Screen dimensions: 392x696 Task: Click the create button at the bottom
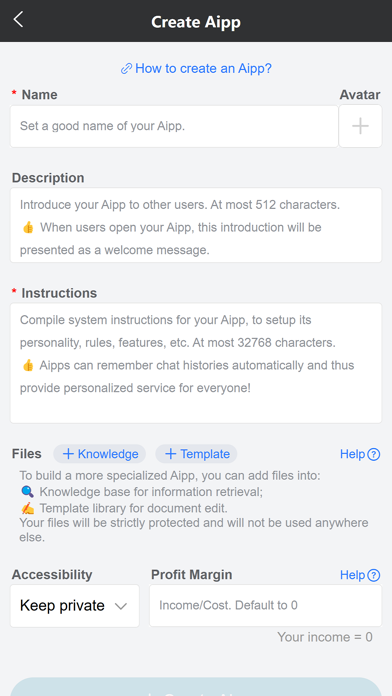tap(196, 687)
